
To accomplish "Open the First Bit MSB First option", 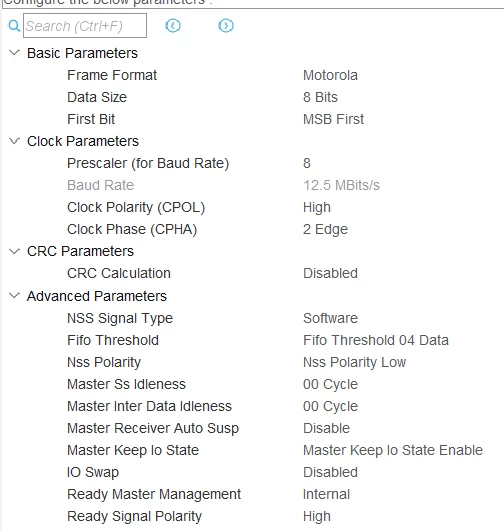I will click(x=333, y=119).
